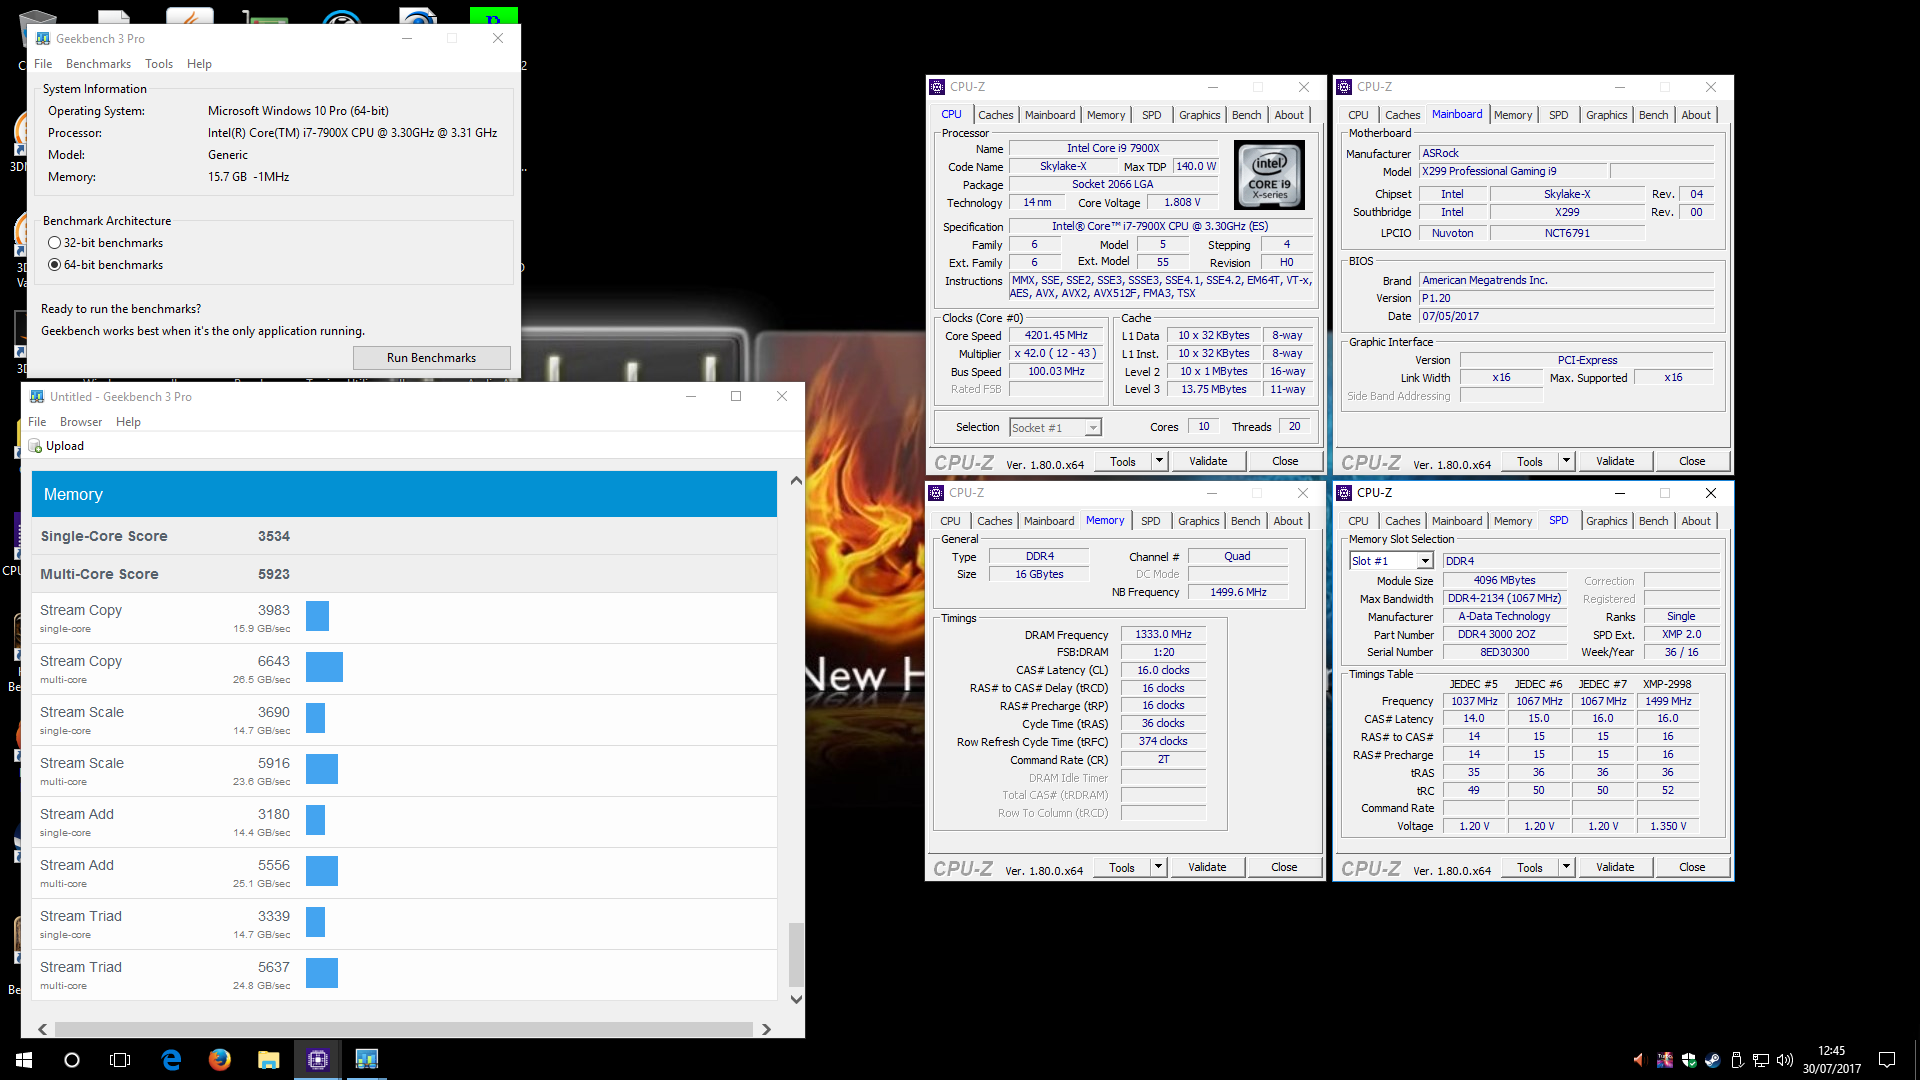
Task: Open the Graphics tab in the Memory window
Action: click(1198, 521)
